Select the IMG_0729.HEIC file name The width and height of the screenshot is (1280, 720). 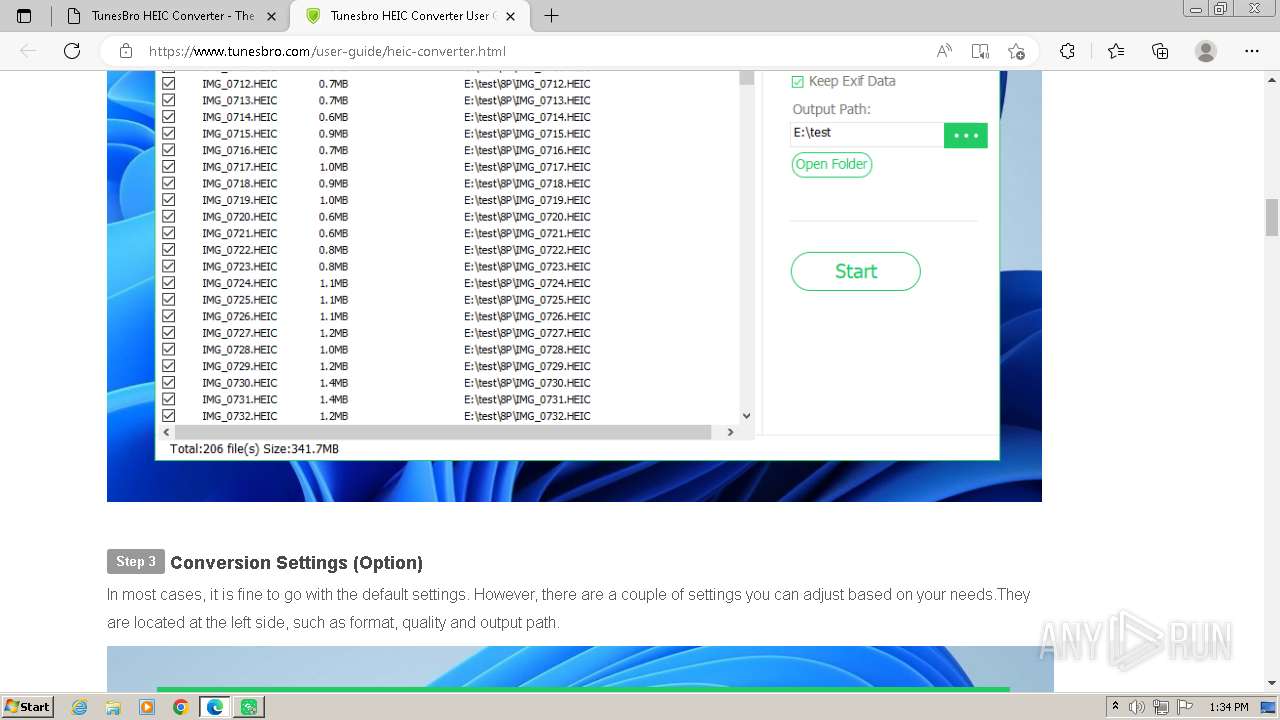(x=240, y=366)
